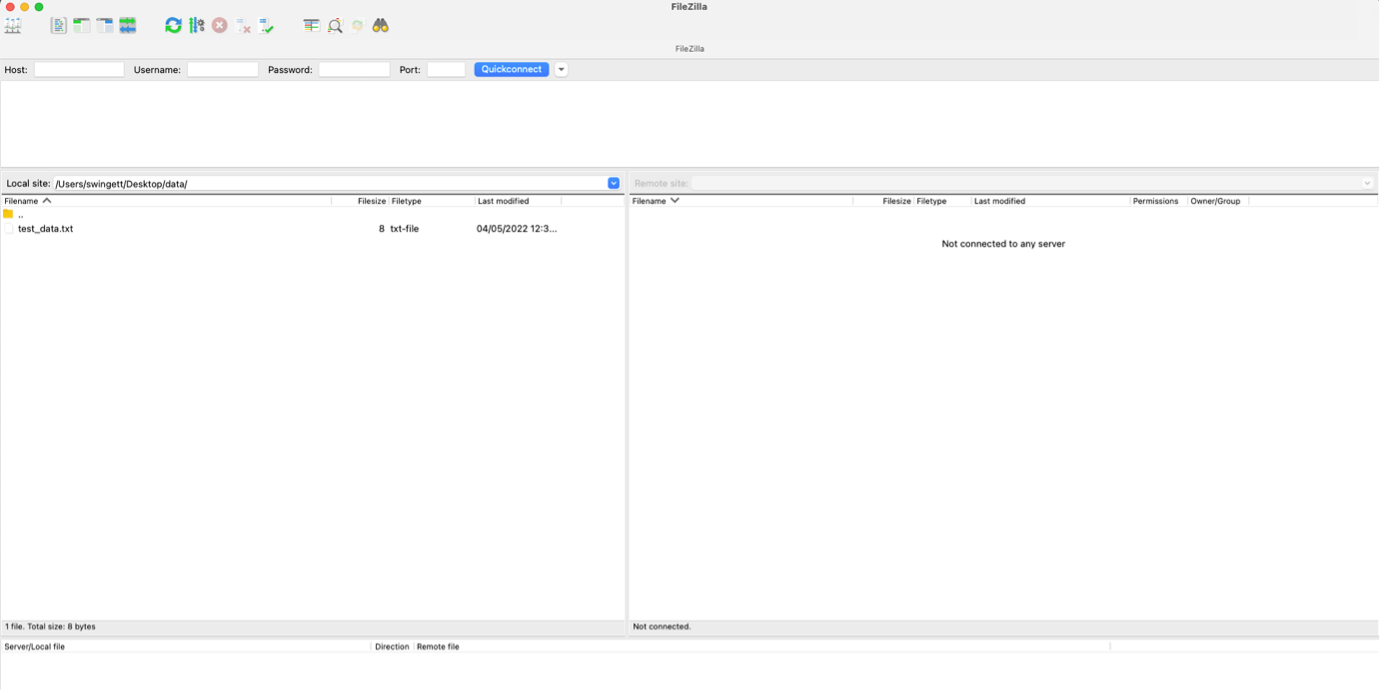The height and width of the screenshot is (693, 1384).
Task: Maximize the window with green button
Action: click(x=40, y=7)
